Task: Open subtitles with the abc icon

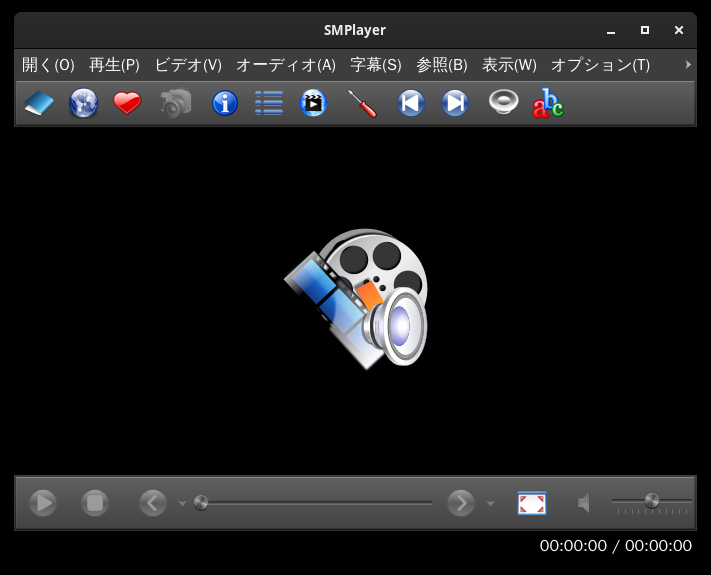Action: pos(548,103)
